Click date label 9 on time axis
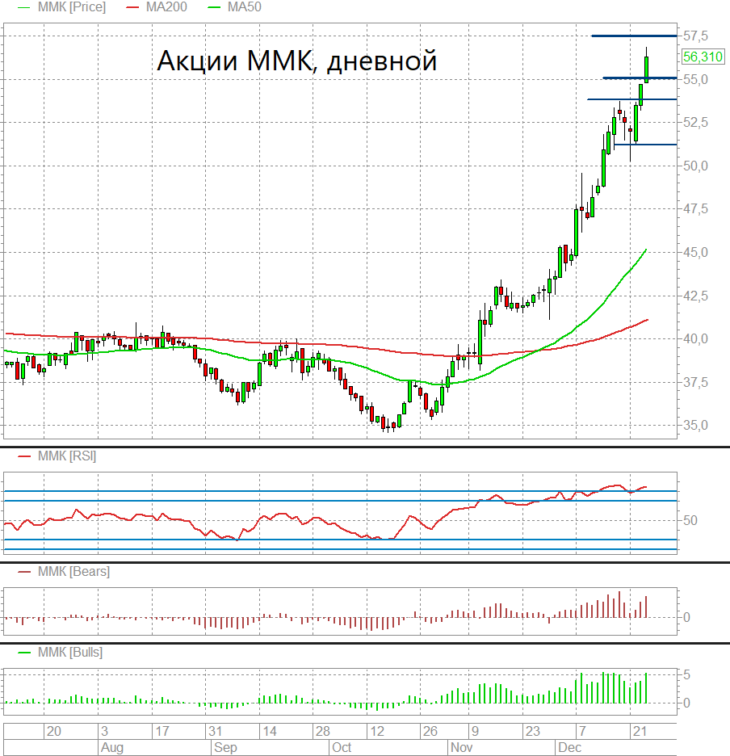 [475, 731]
